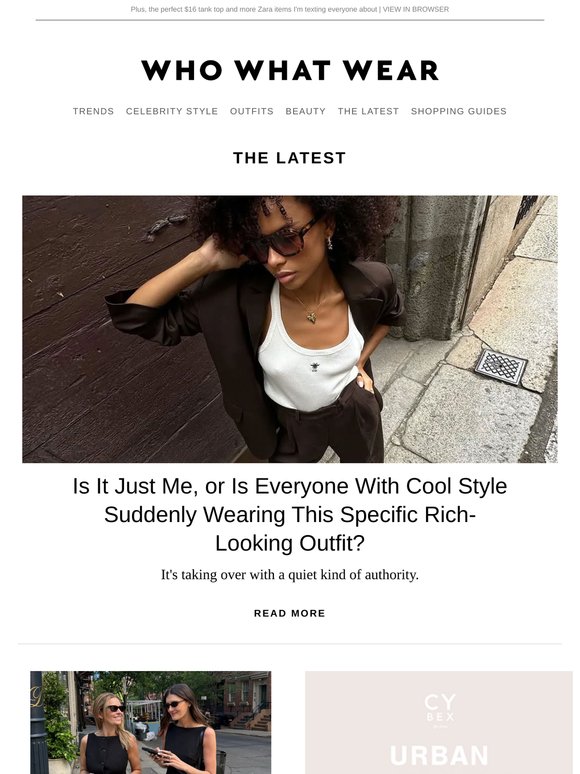Click the Read More link
This screenshot has width=580, height=774.
(x=290, y=613)
